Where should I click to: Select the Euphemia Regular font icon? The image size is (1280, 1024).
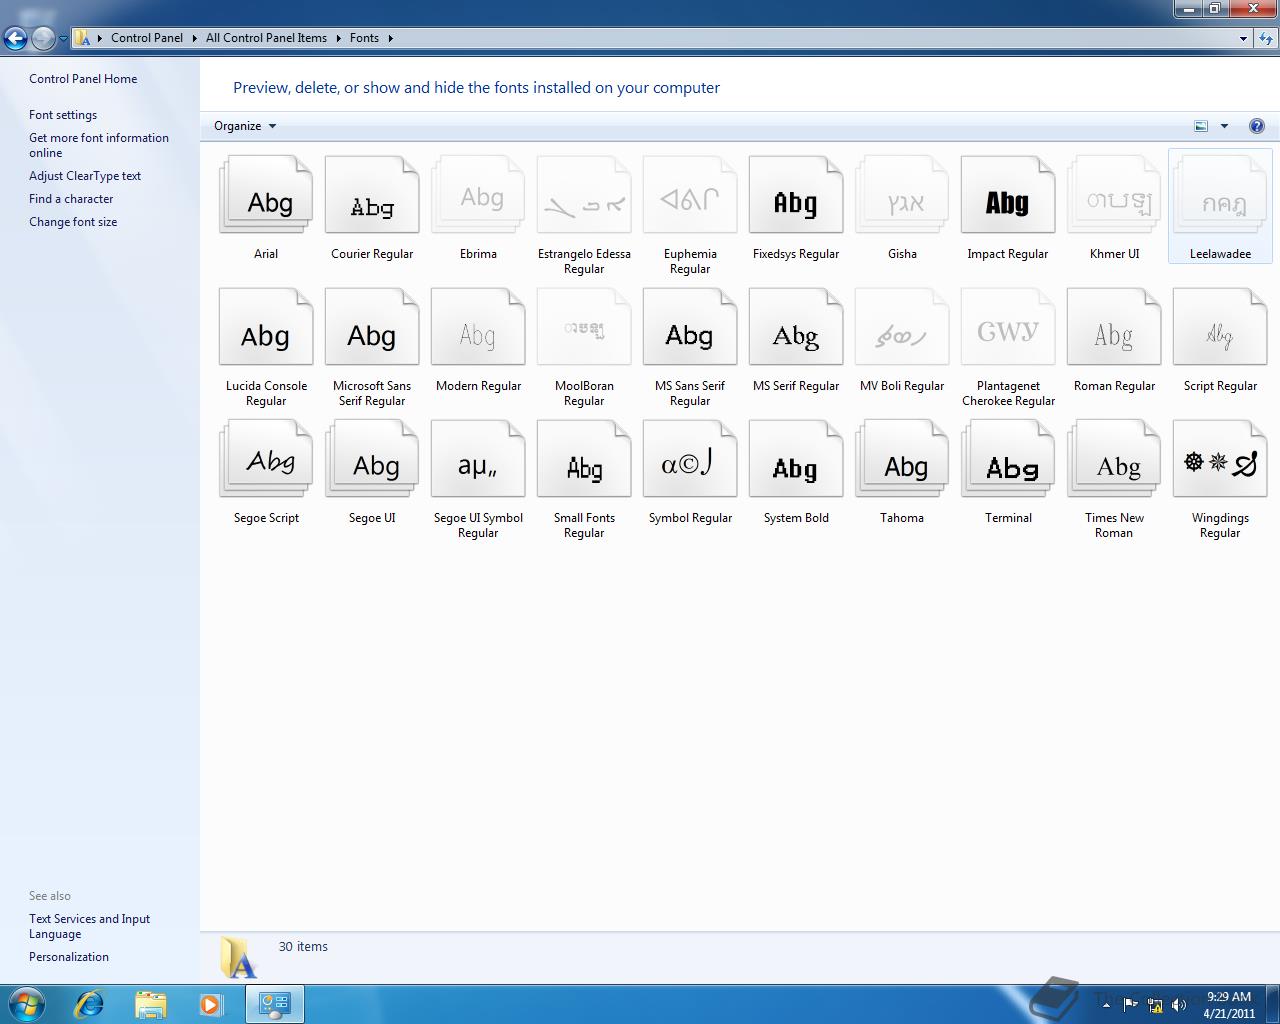[x=690, y=196]
